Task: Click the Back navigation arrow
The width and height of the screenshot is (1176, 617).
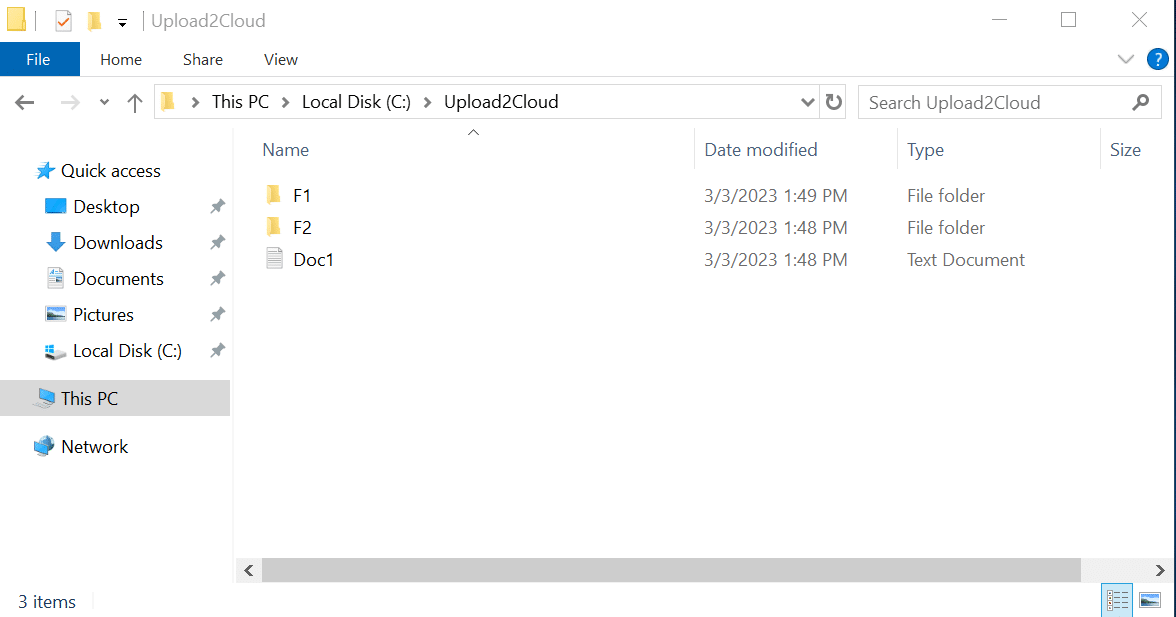Action: (x=24, y=102)
